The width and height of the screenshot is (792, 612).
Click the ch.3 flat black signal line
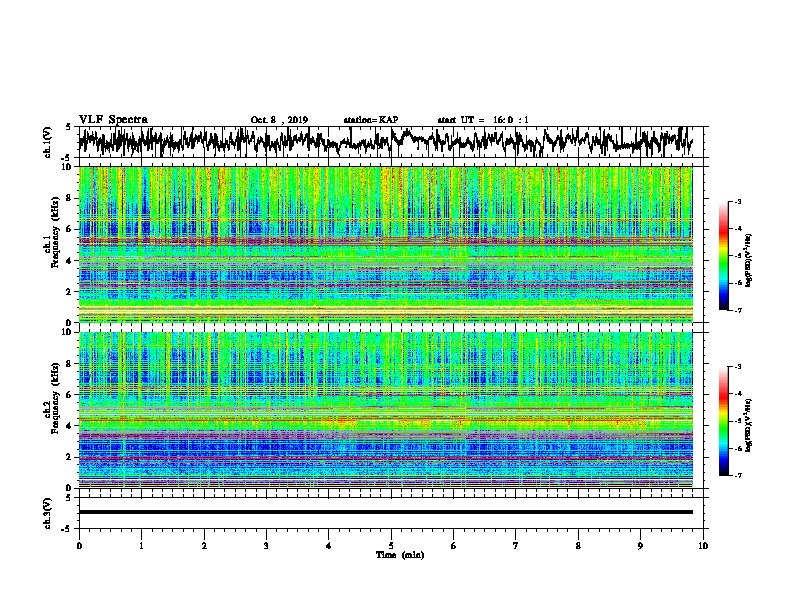pos(386,512)
